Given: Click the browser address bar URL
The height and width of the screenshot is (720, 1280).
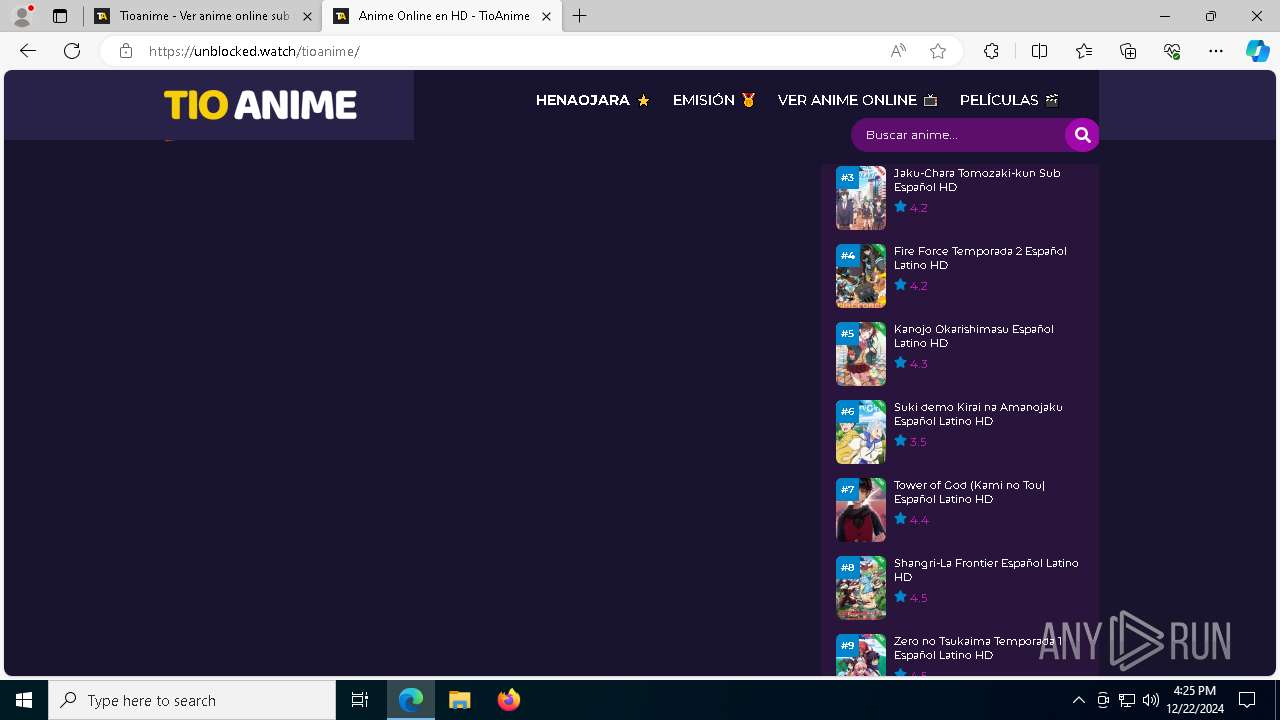Looking at the screenshot, I should [x=254, y=51].
